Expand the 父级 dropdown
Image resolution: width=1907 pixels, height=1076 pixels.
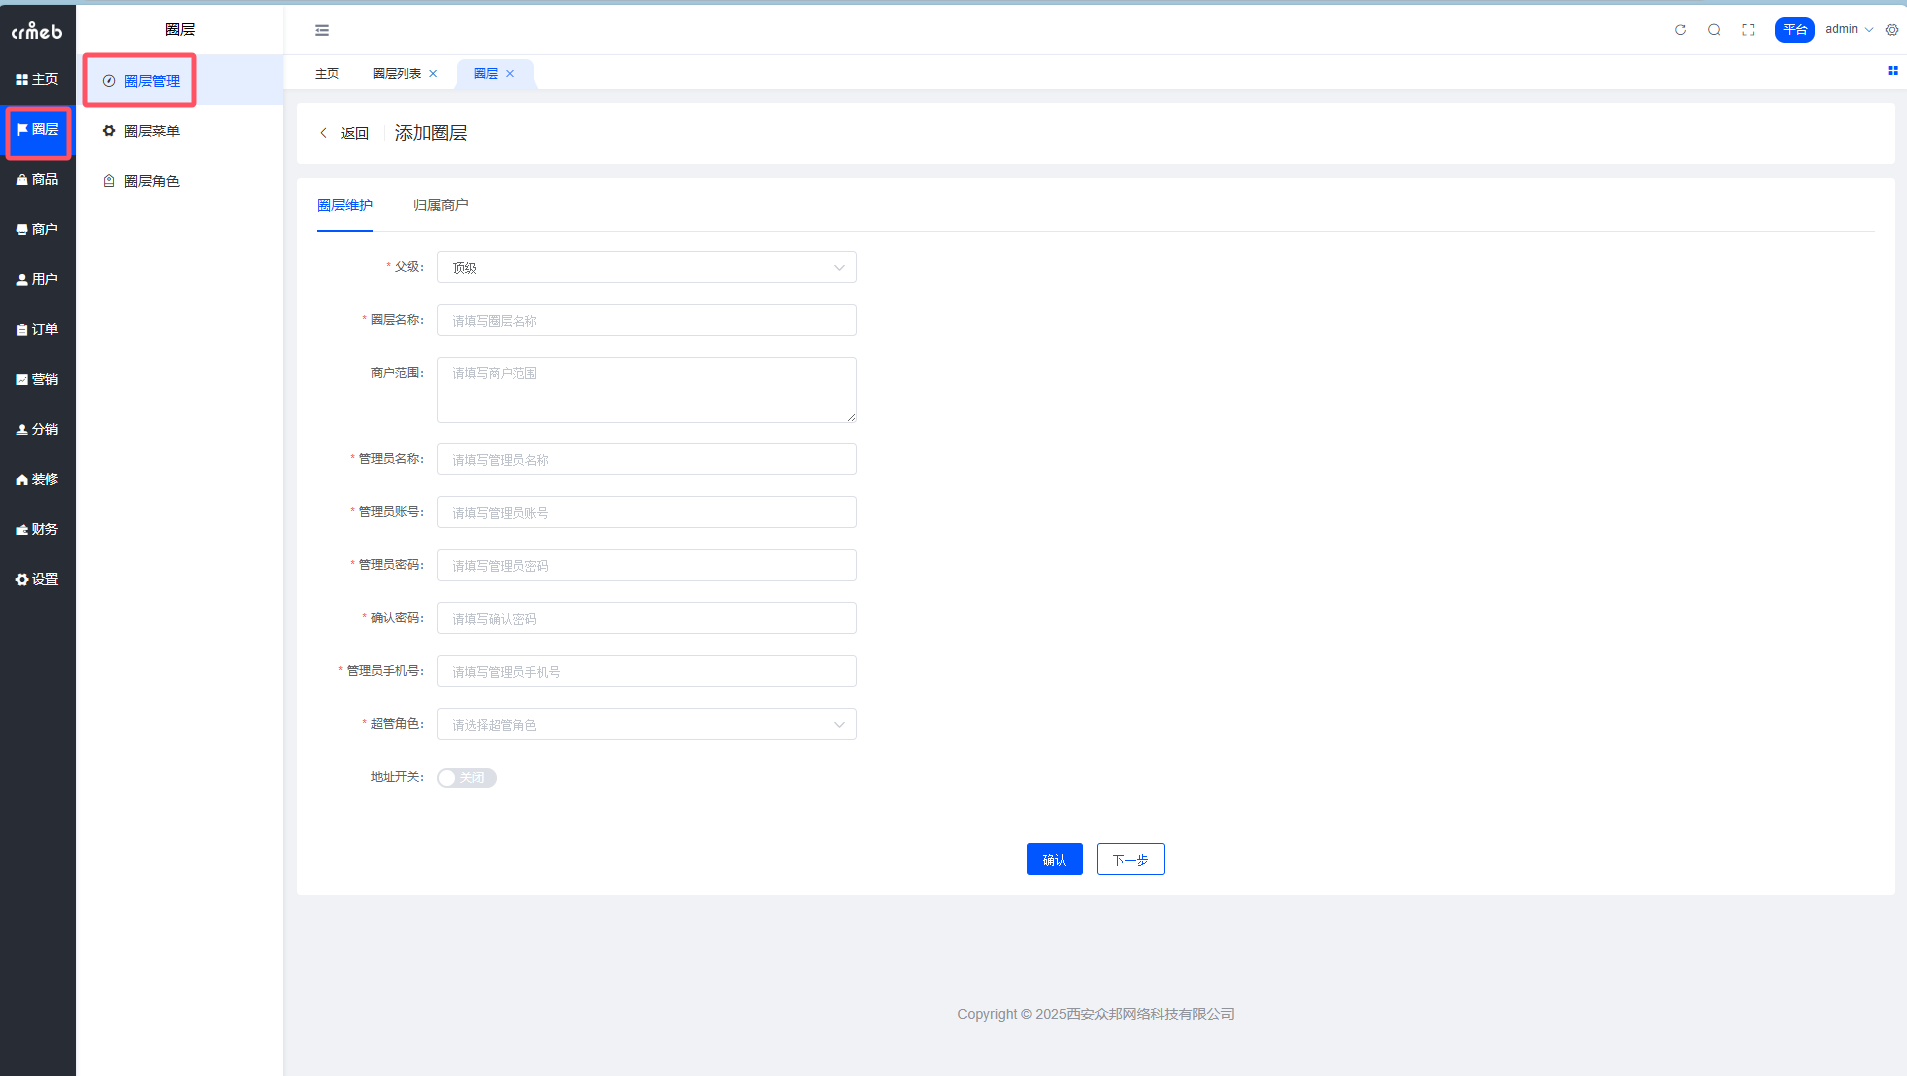(646, 268)
